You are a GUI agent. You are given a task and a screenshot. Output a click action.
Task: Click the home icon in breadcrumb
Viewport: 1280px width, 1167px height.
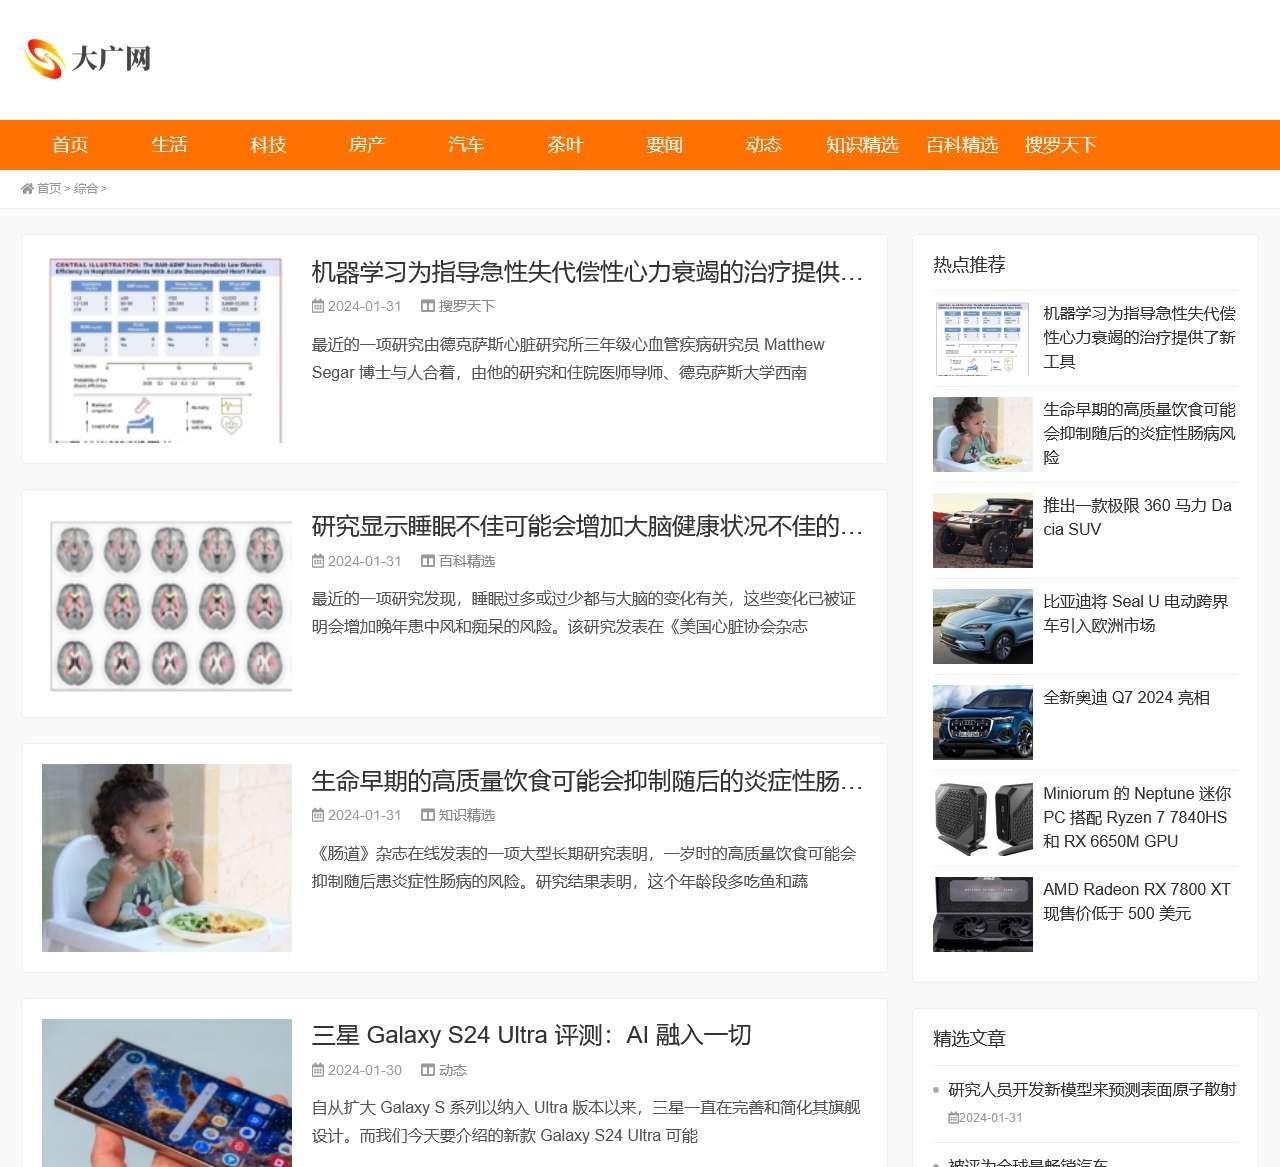pos(28,188)
